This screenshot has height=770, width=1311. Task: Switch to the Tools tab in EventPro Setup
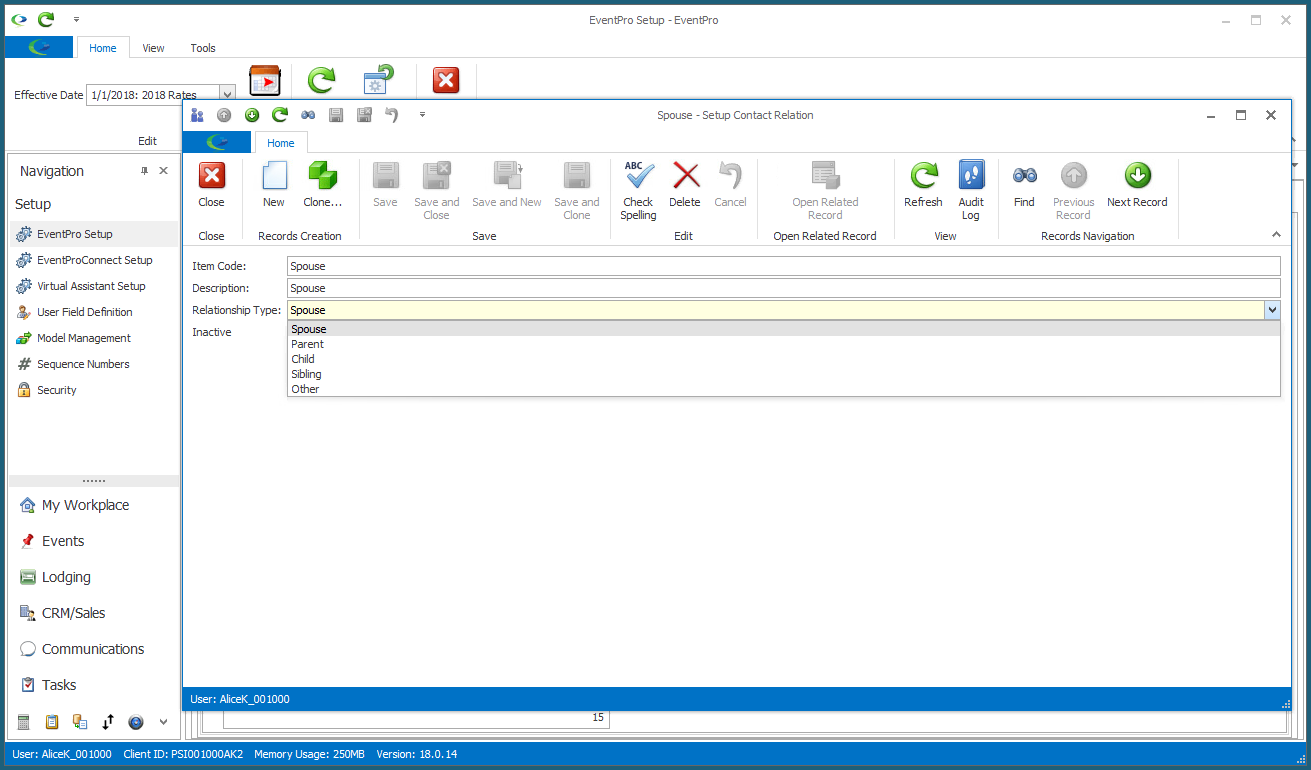(x=203, y=48)
